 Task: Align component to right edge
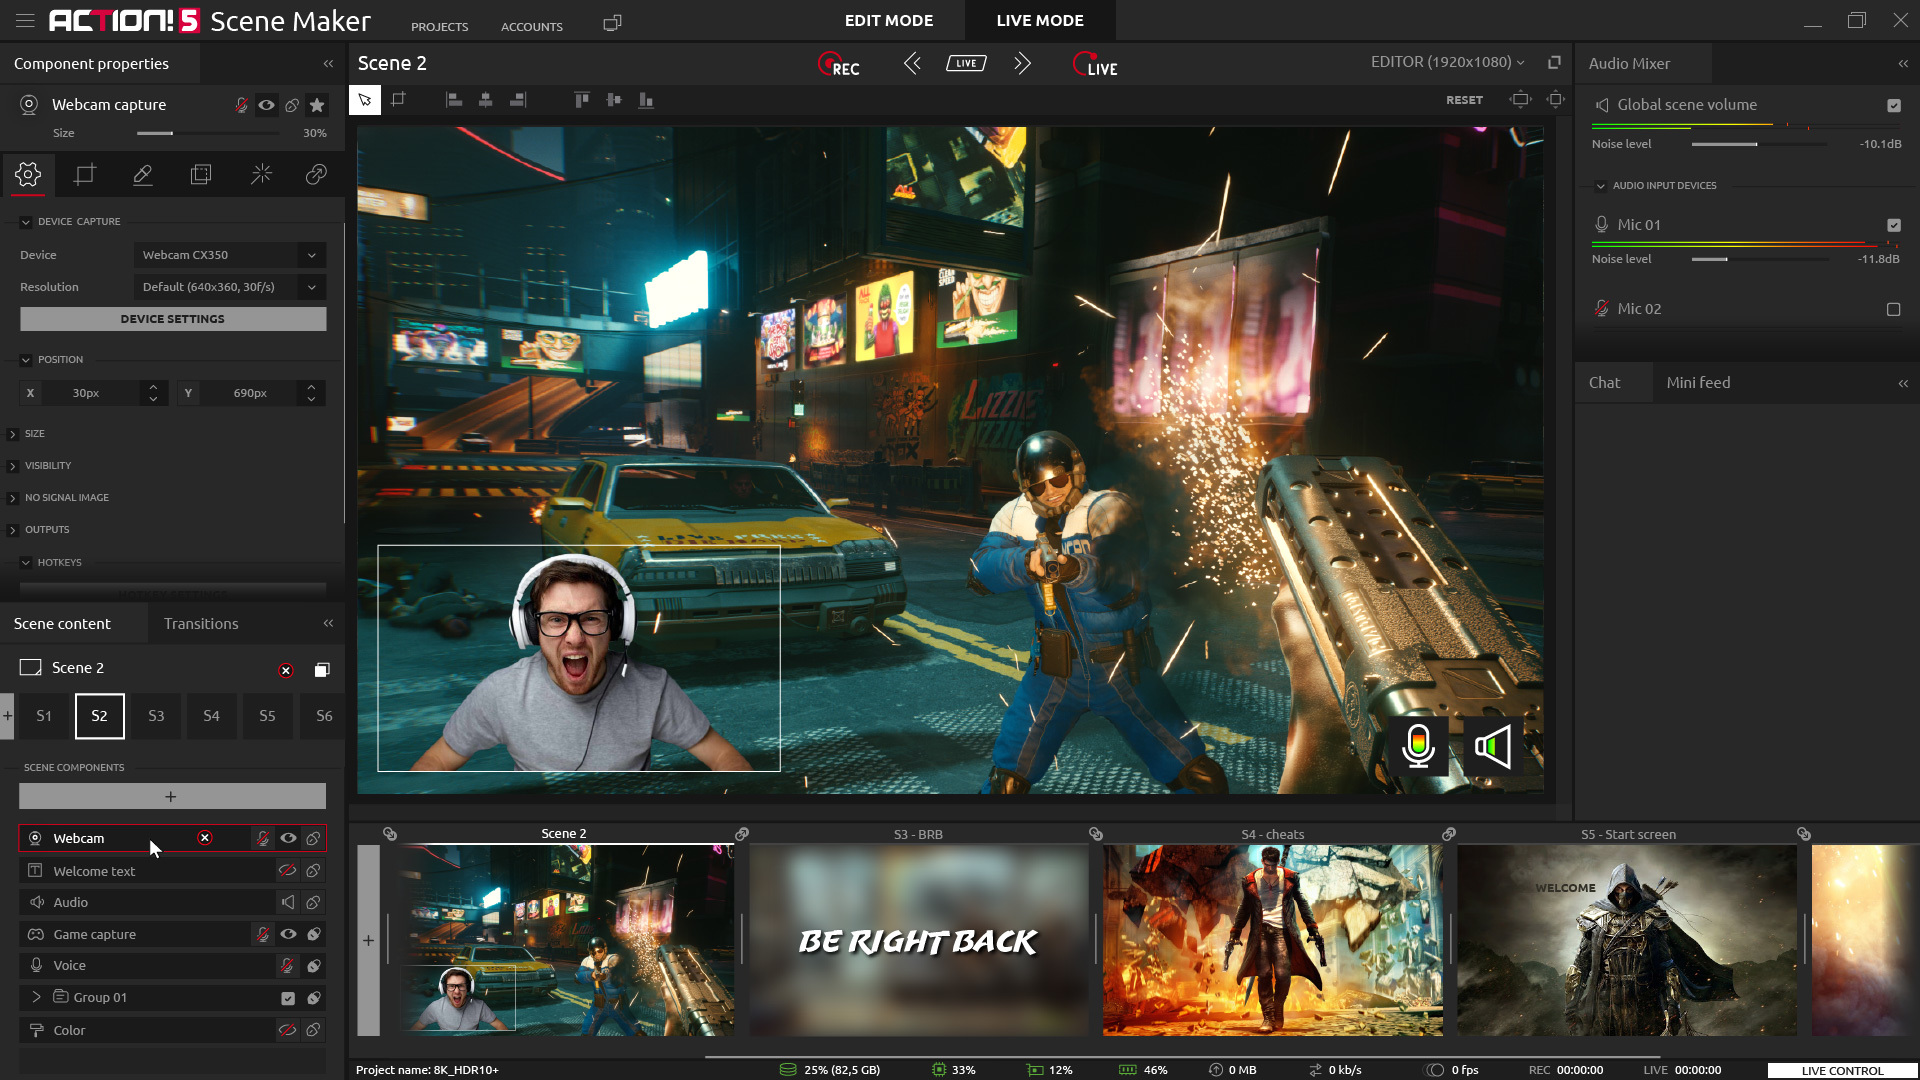point(518,100)
